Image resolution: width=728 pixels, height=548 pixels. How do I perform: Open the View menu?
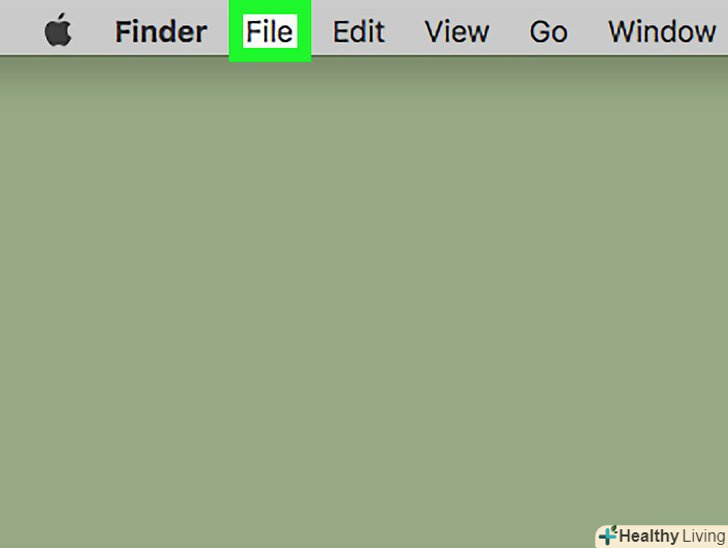[x=457, y=32]
